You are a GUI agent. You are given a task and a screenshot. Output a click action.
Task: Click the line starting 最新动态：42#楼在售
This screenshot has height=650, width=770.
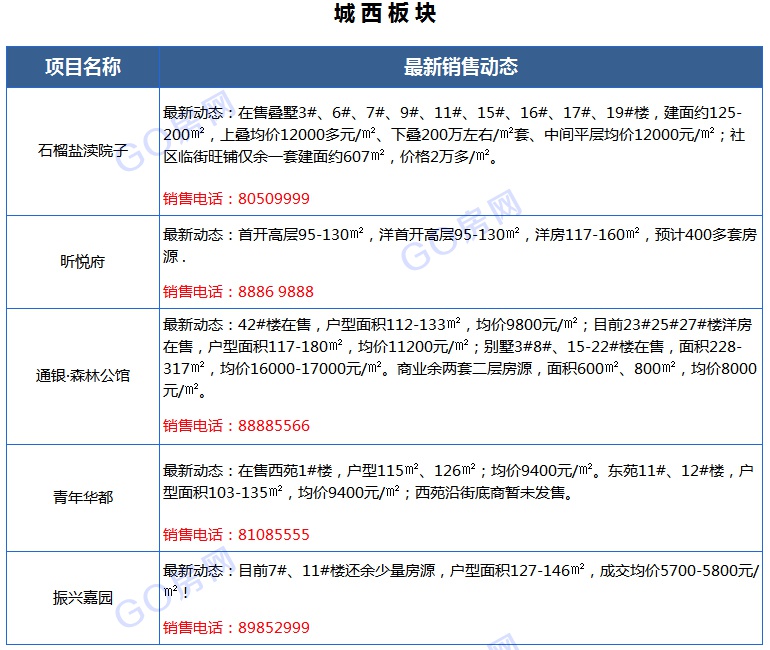coord(458,325)
